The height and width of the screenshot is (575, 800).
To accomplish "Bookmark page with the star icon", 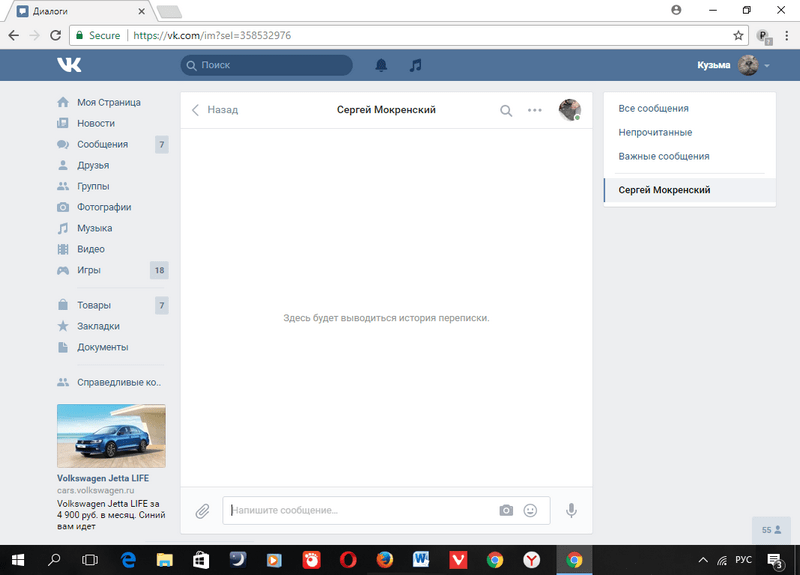I will click(738, 35).
